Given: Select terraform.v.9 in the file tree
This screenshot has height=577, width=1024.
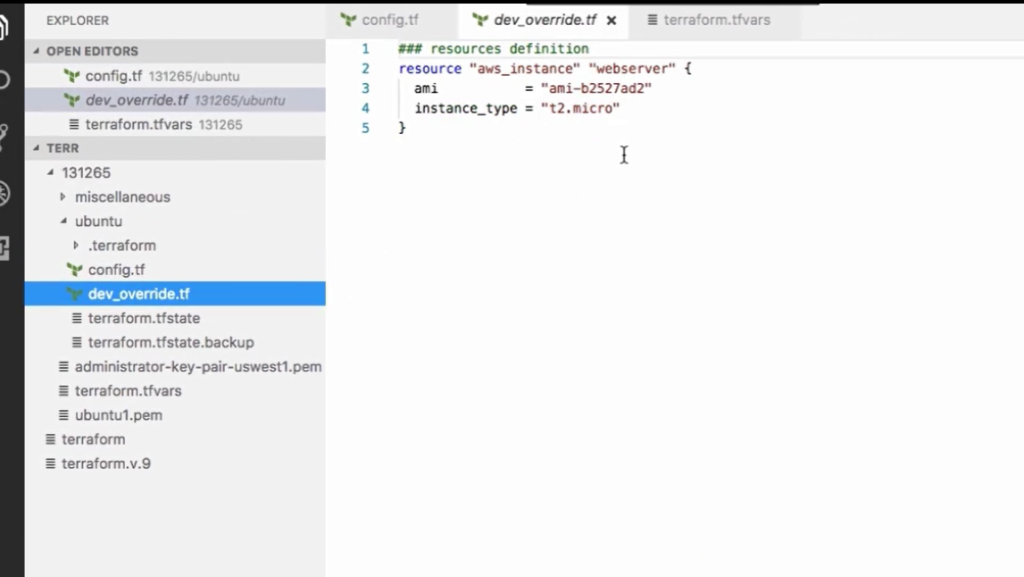Looking at the screenshot, I should tap(106, 463).
